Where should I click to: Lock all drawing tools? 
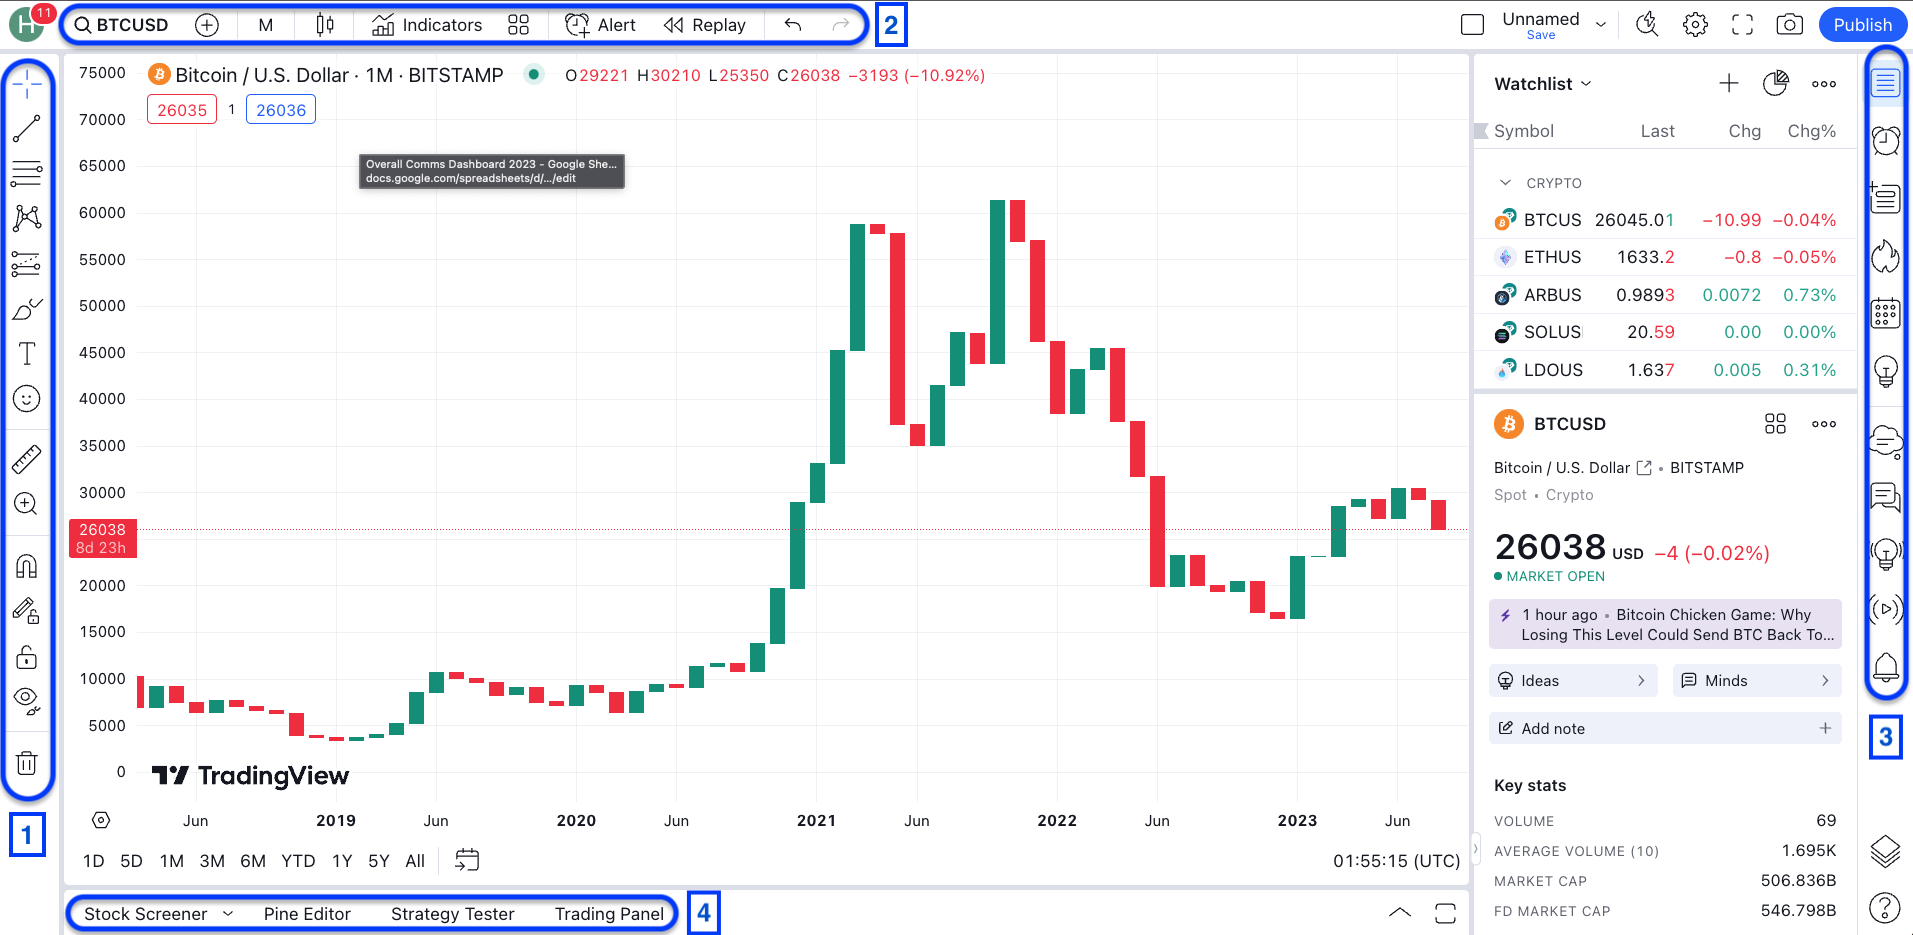point(27,657)
